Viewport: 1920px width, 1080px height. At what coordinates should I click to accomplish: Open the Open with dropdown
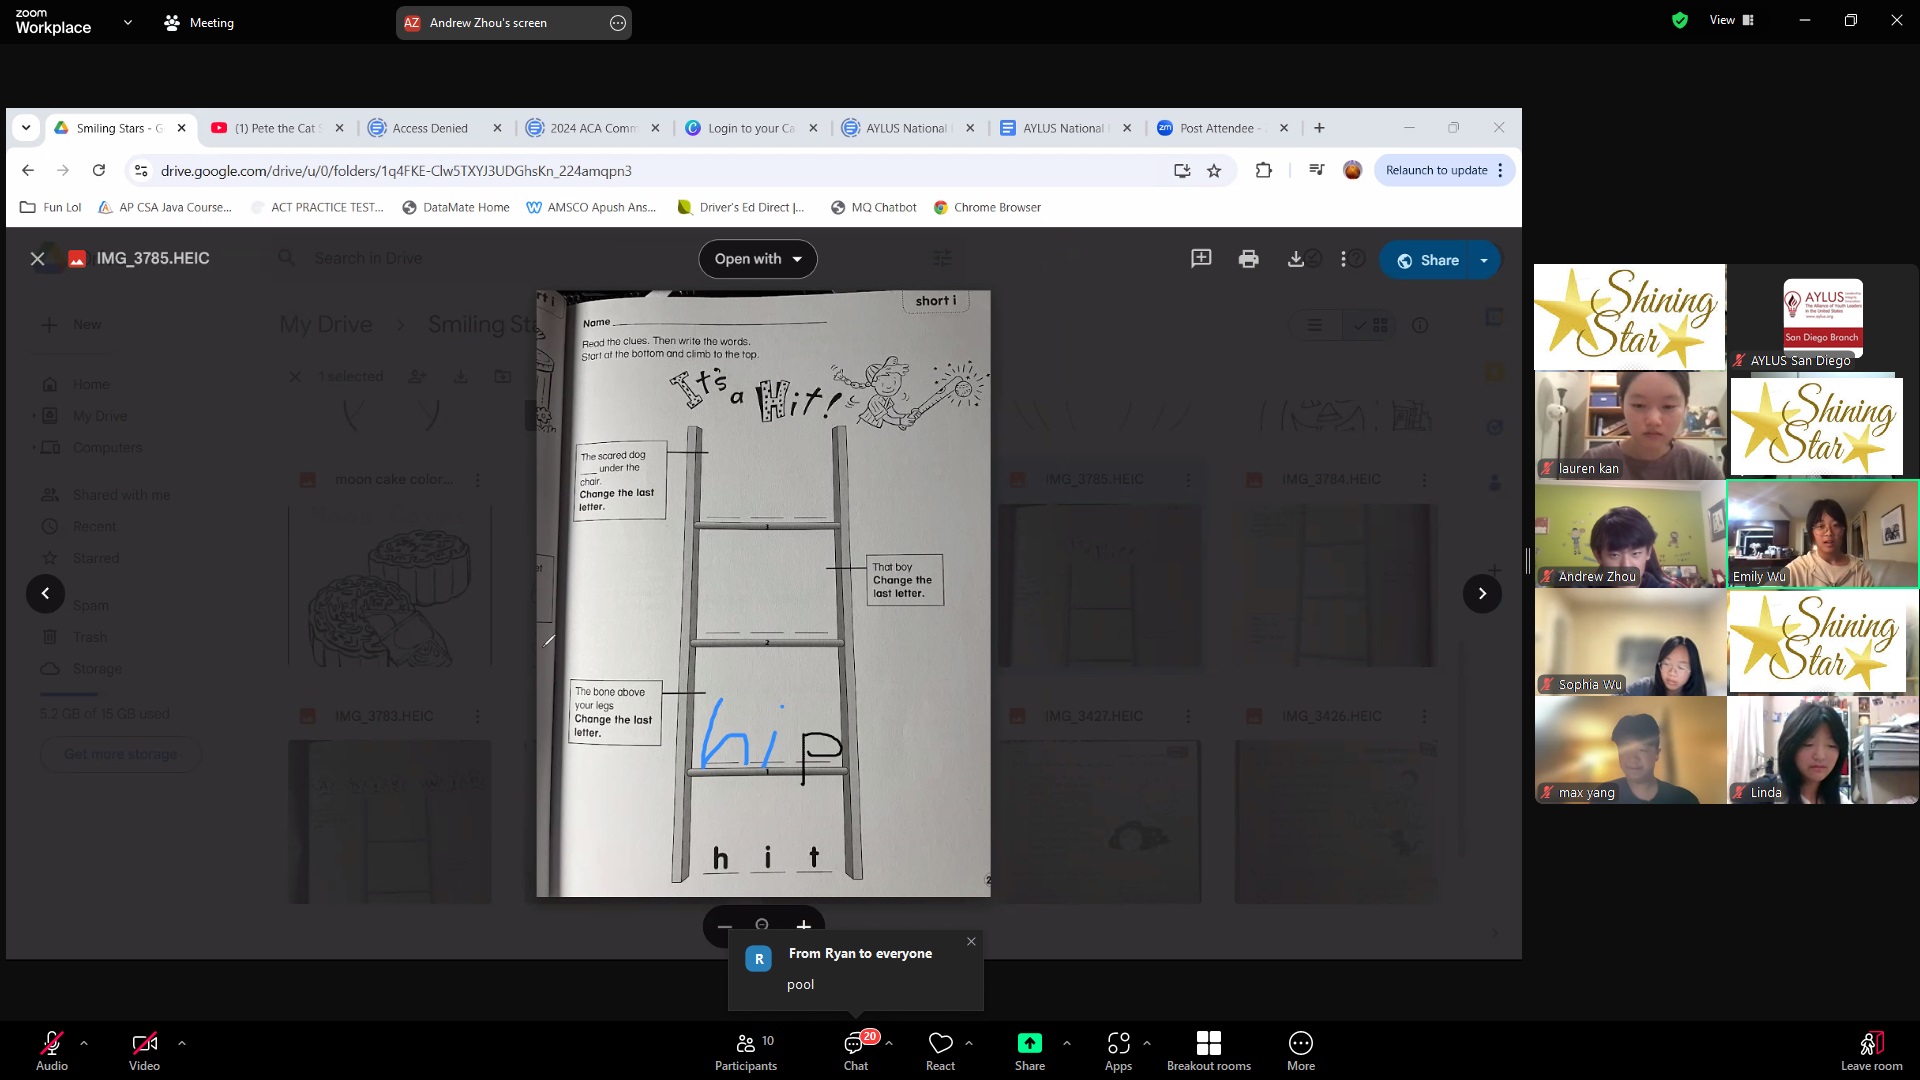pyautogui.click(x=758, y=259)
